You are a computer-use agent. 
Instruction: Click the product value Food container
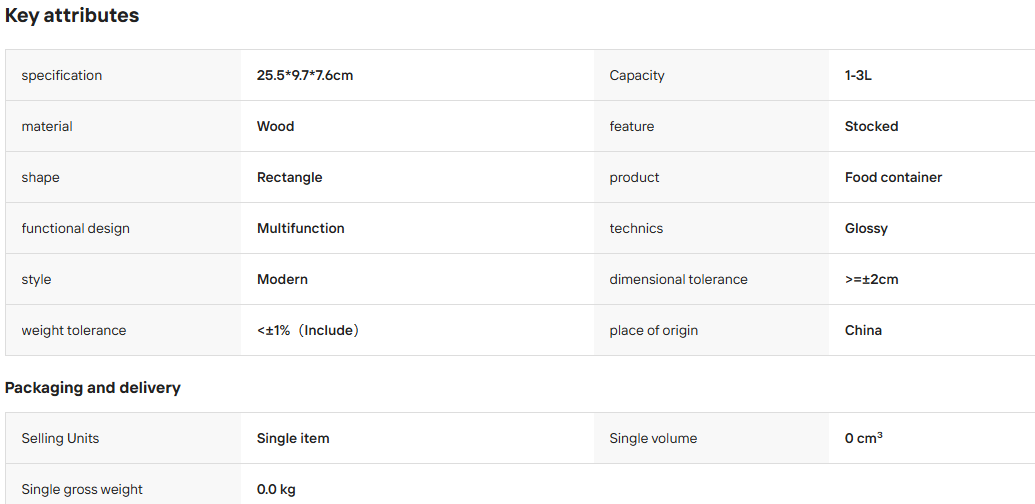coord(893,177)
